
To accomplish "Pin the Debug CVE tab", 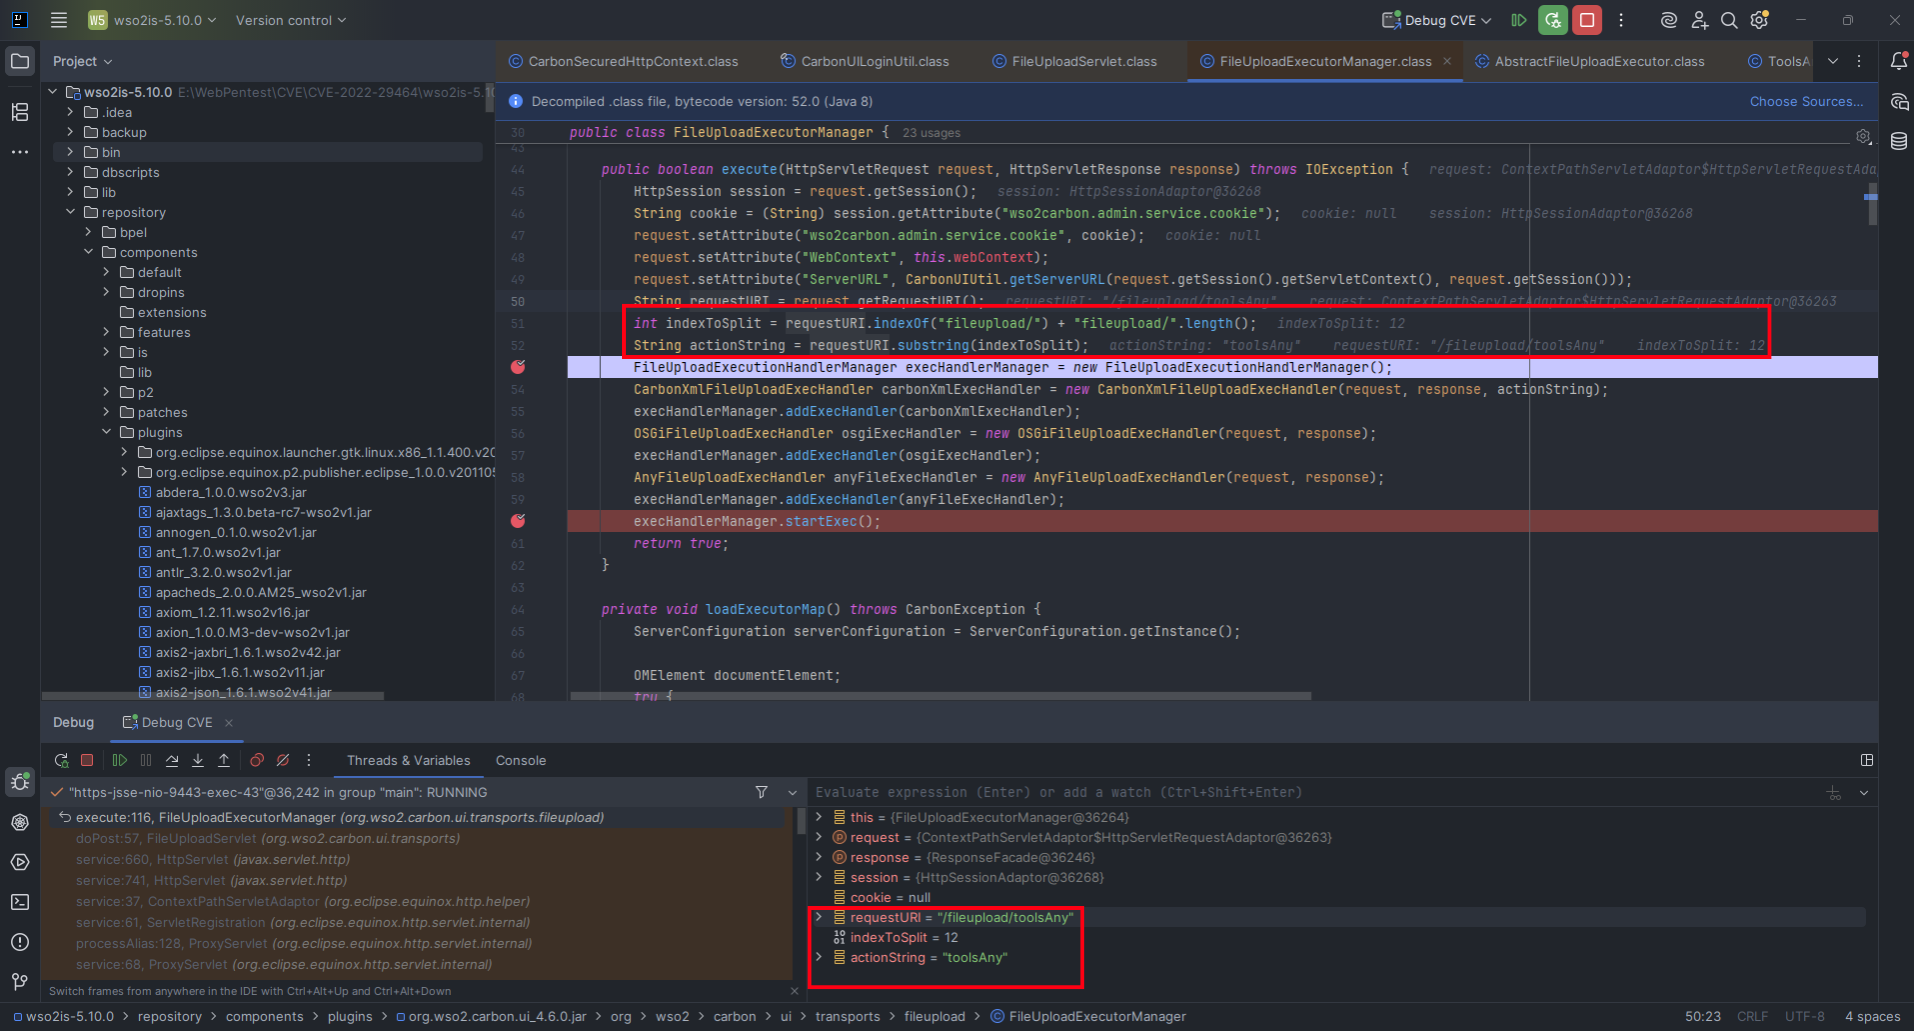I will [177, 722].
